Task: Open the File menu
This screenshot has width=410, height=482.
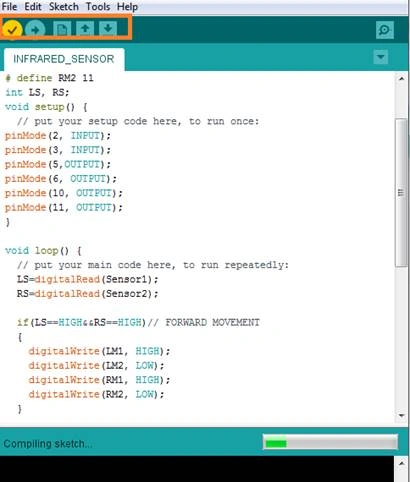Action: coord(9,7)
